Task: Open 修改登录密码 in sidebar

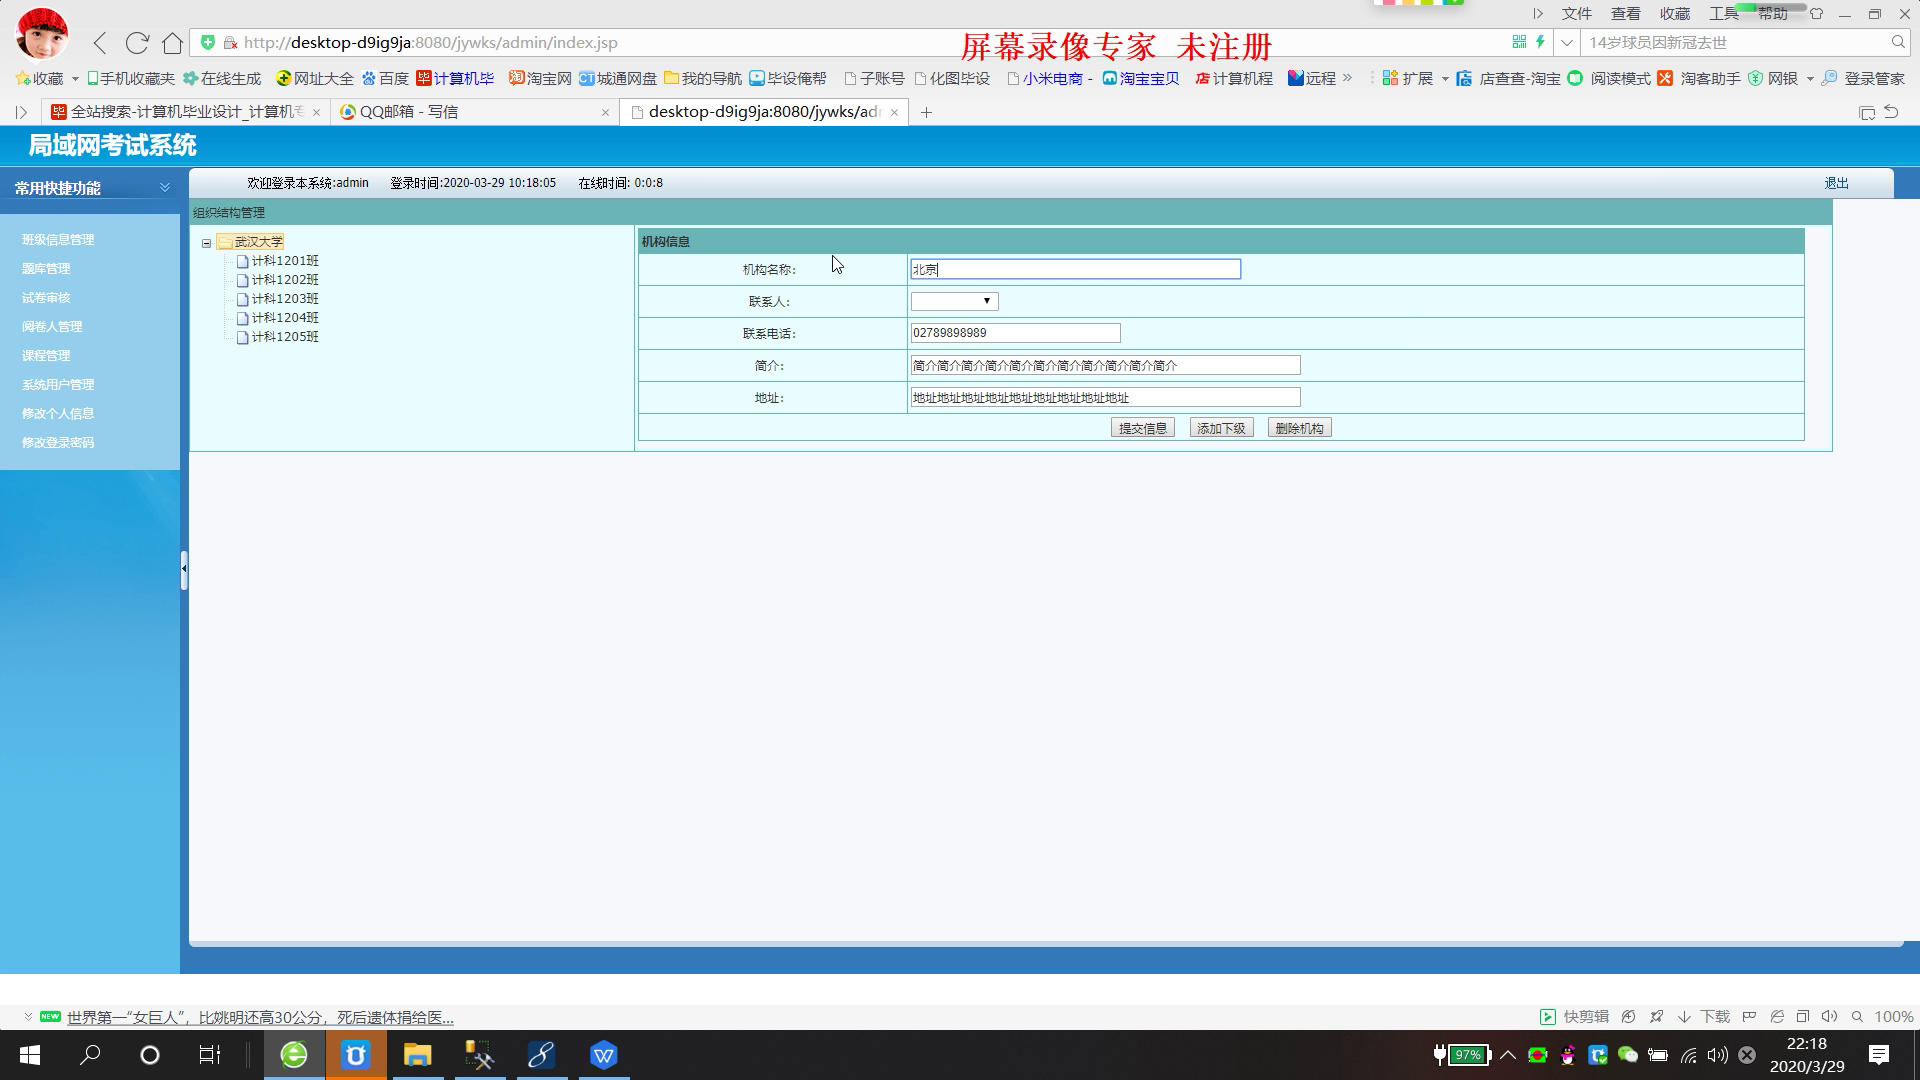Action: click(58, 443)
